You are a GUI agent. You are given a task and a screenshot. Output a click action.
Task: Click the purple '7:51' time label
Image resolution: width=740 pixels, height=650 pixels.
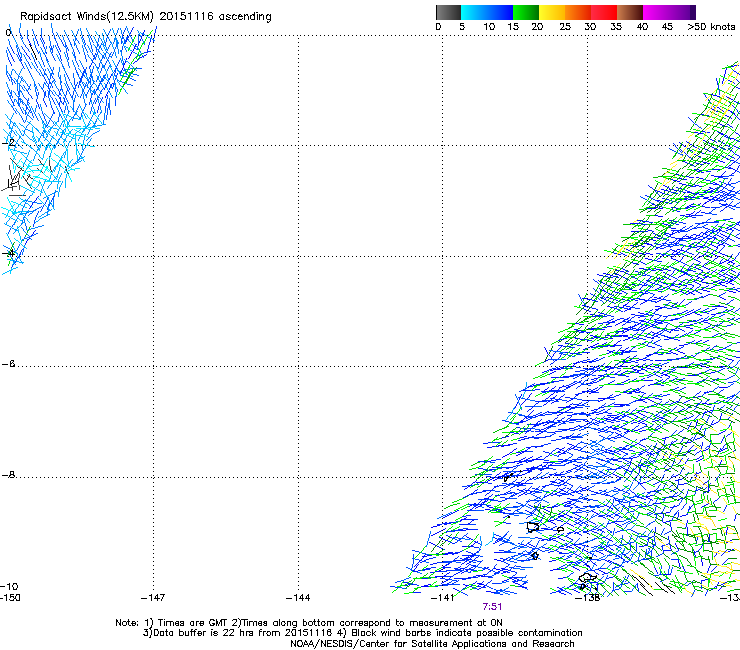(492, 607)
